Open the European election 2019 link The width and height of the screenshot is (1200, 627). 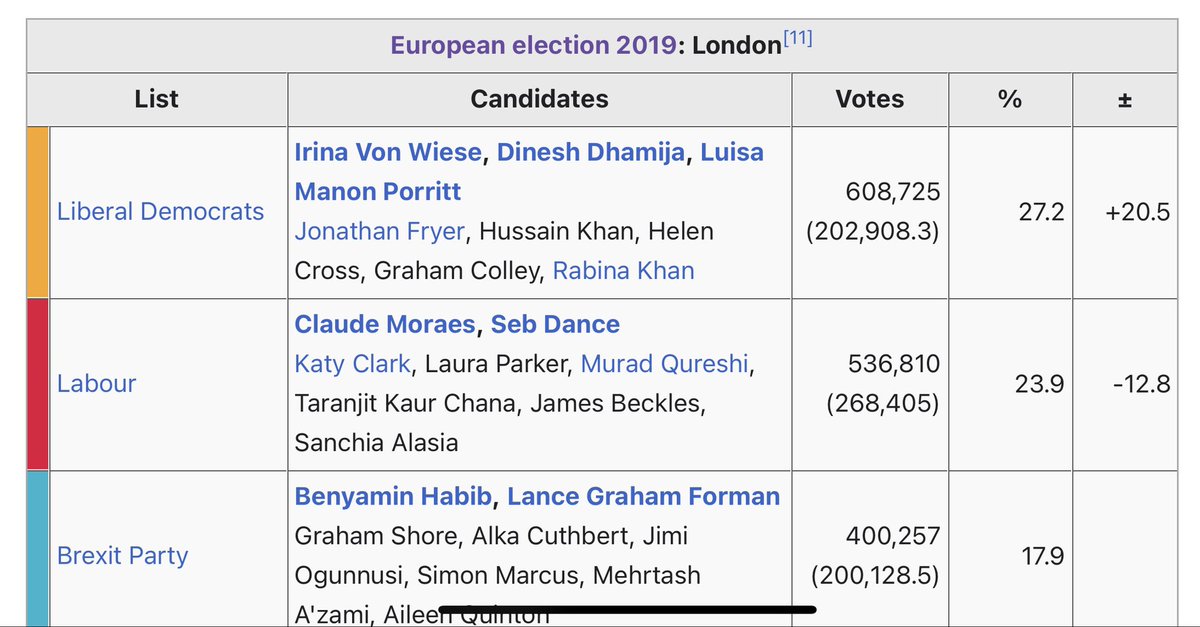click(x=533, y=46)
